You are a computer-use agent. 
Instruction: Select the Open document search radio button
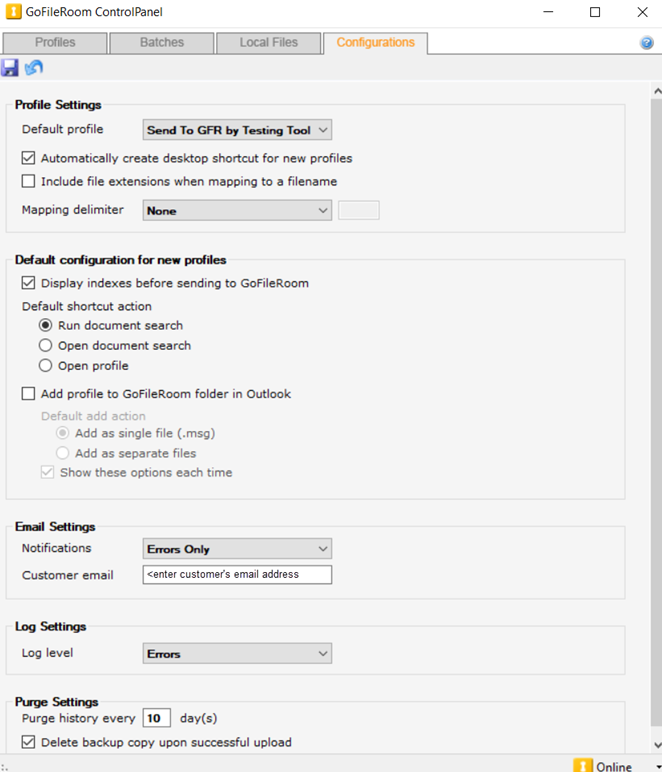tap(46, 345)
